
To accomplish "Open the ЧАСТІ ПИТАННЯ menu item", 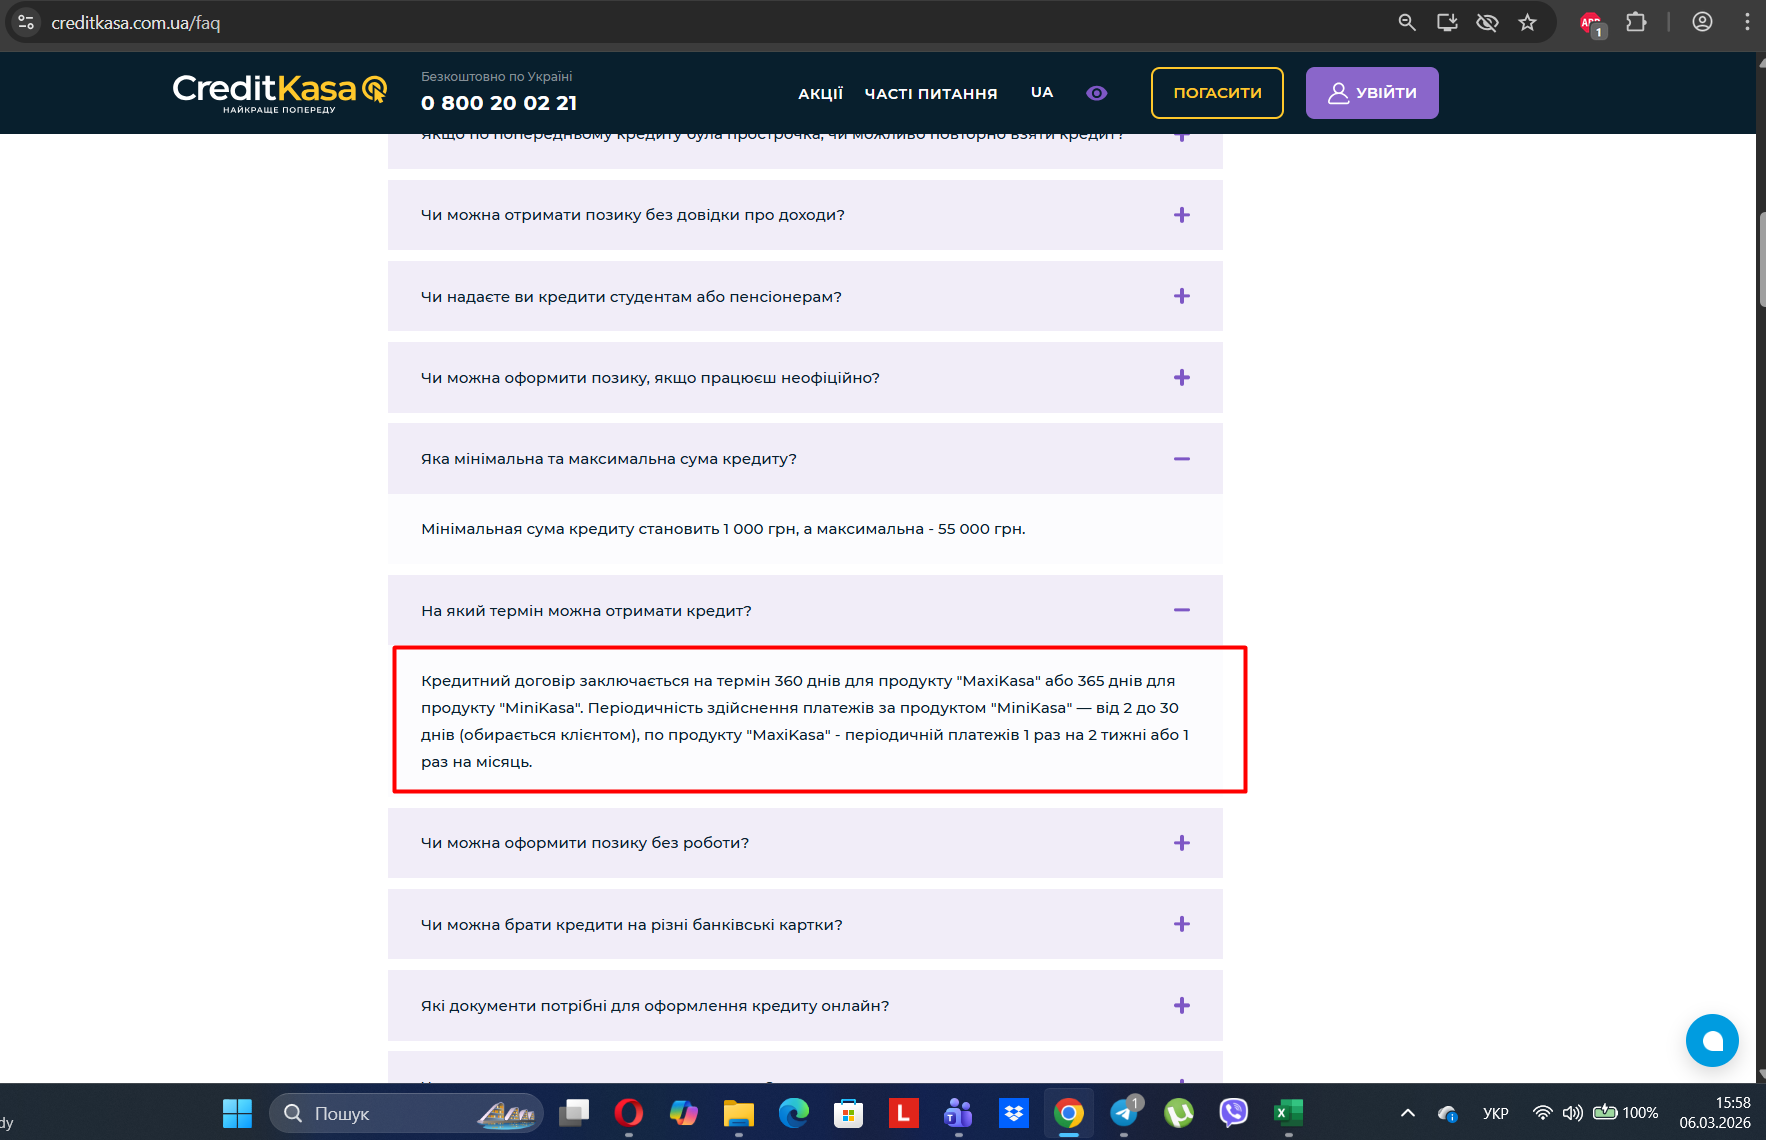I will point(931,93).
